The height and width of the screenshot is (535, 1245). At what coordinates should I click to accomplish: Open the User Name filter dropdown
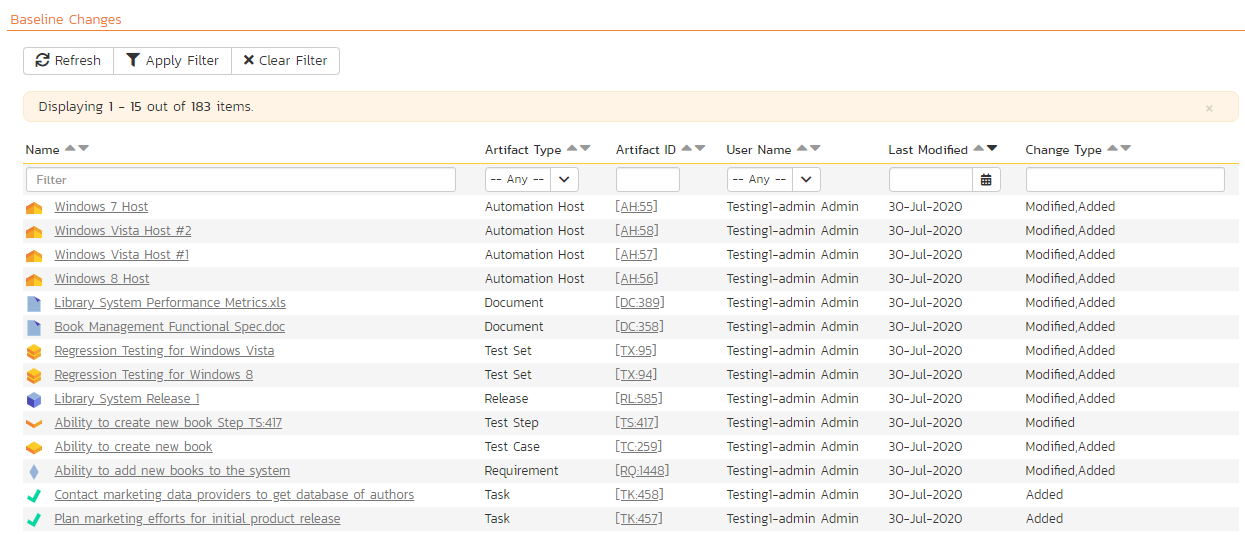click(x=773, y=180)
